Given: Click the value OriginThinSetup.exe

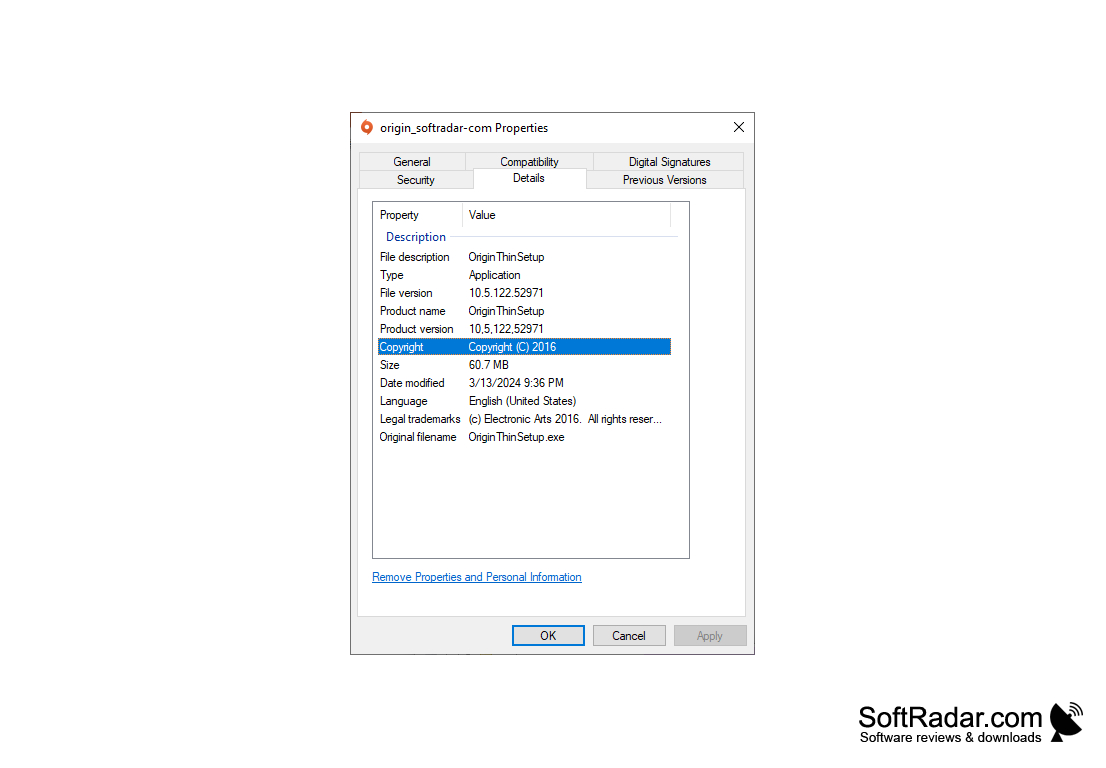Looking at the screenshot, I should point(516,437).
